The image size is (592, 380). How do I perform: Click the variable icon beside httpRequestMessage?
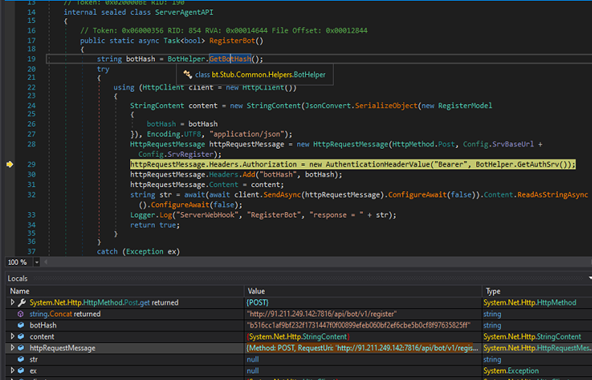(21, 348)
